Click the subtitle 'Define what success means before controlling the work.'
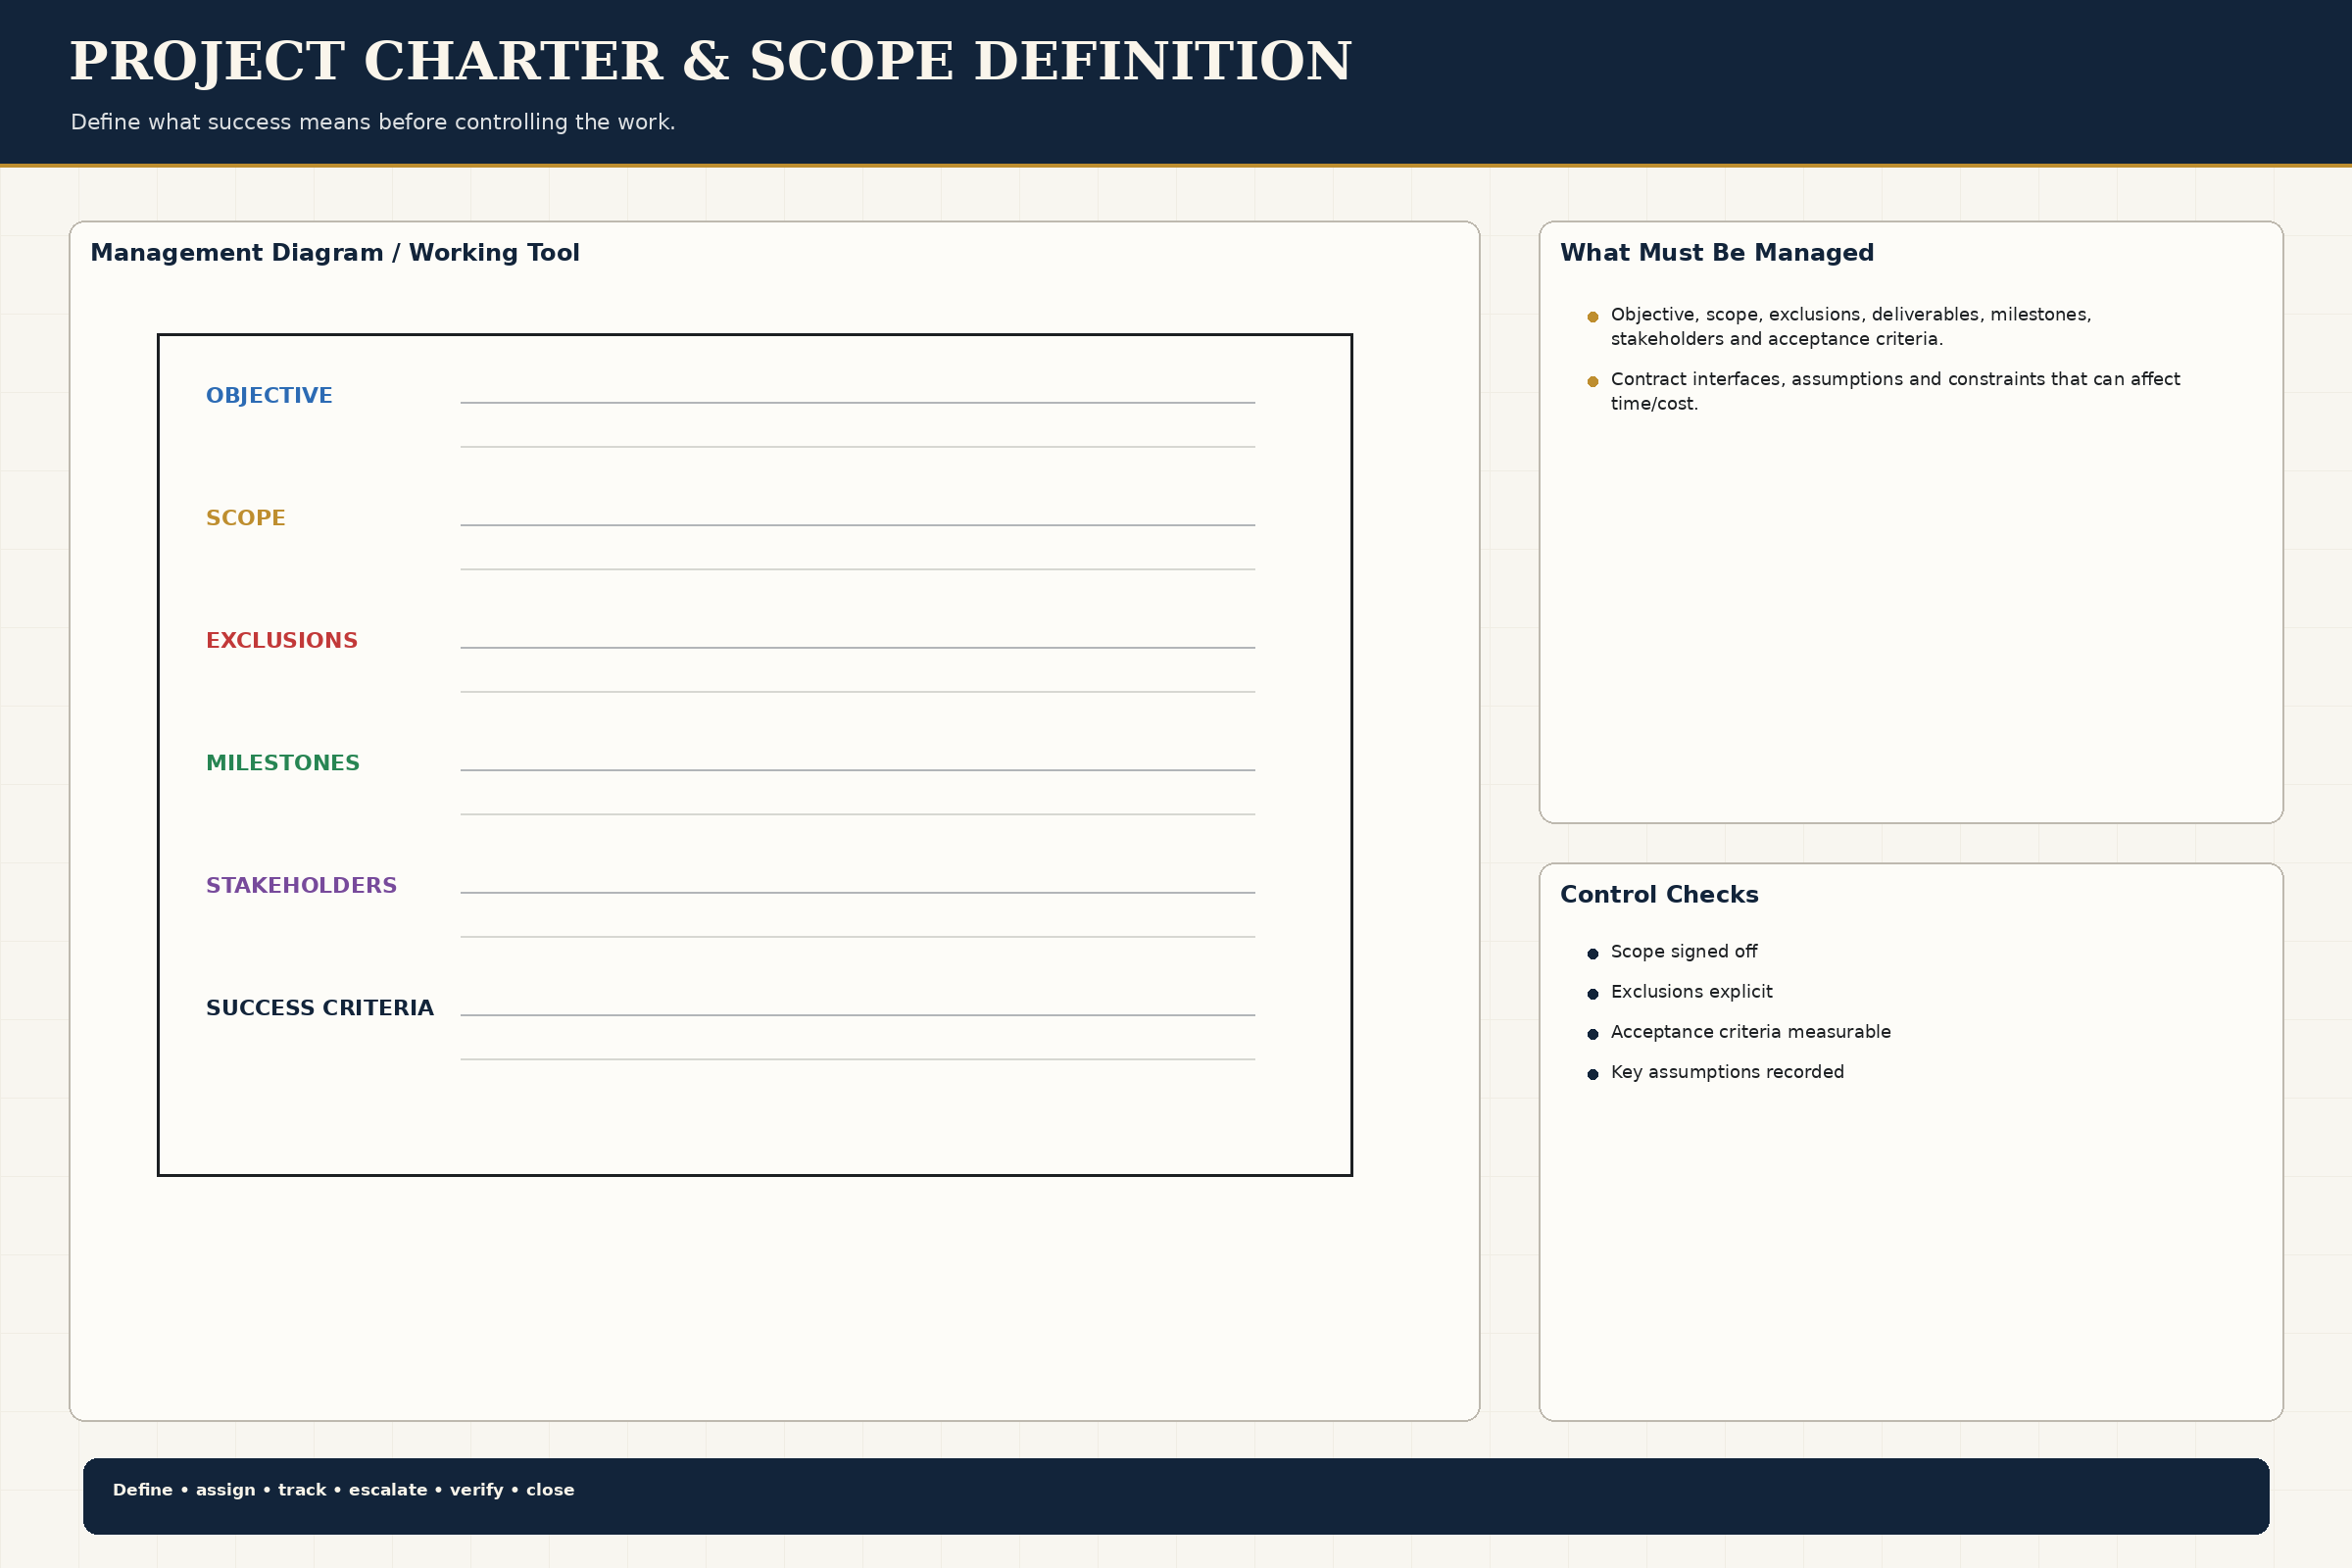Viewport: 2352px width, 1568px height. [x=373, y=122]
